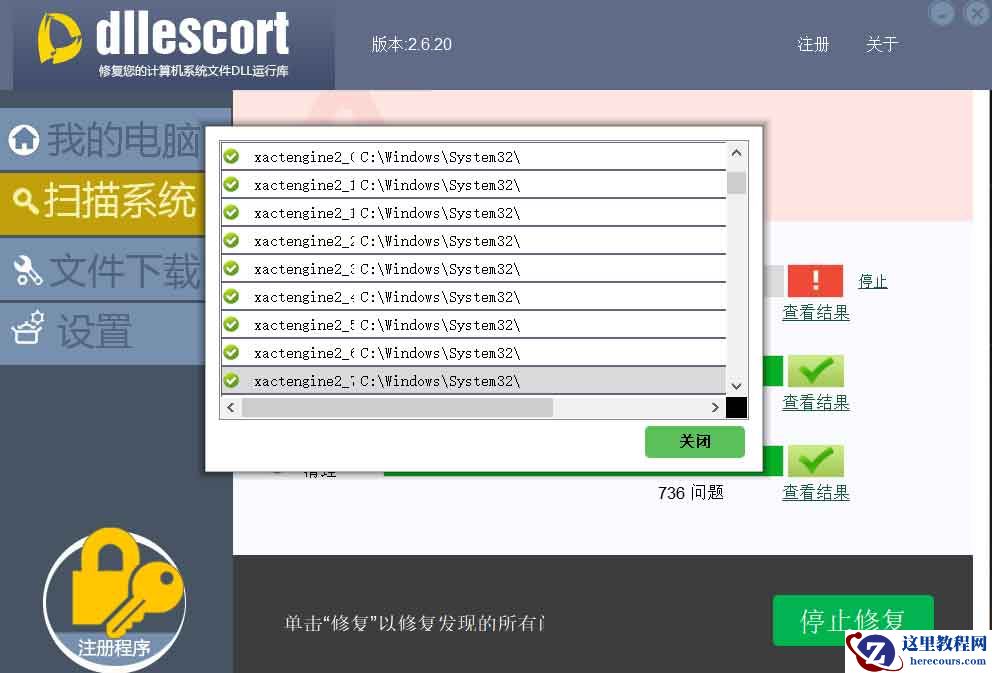Click the green checkmark status icon beside 查看结果
Screen dimensions: 992x673
point(815,370)
